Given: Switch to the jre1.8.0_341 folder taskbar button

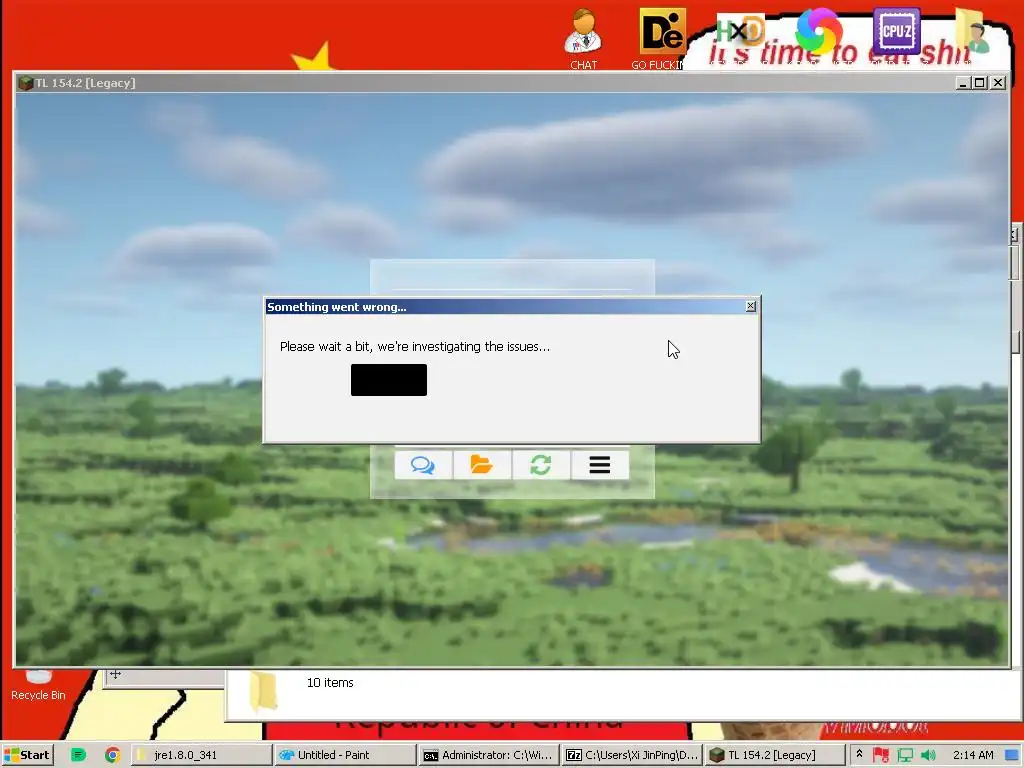Looking at the screenshot, I should point(202,755).
